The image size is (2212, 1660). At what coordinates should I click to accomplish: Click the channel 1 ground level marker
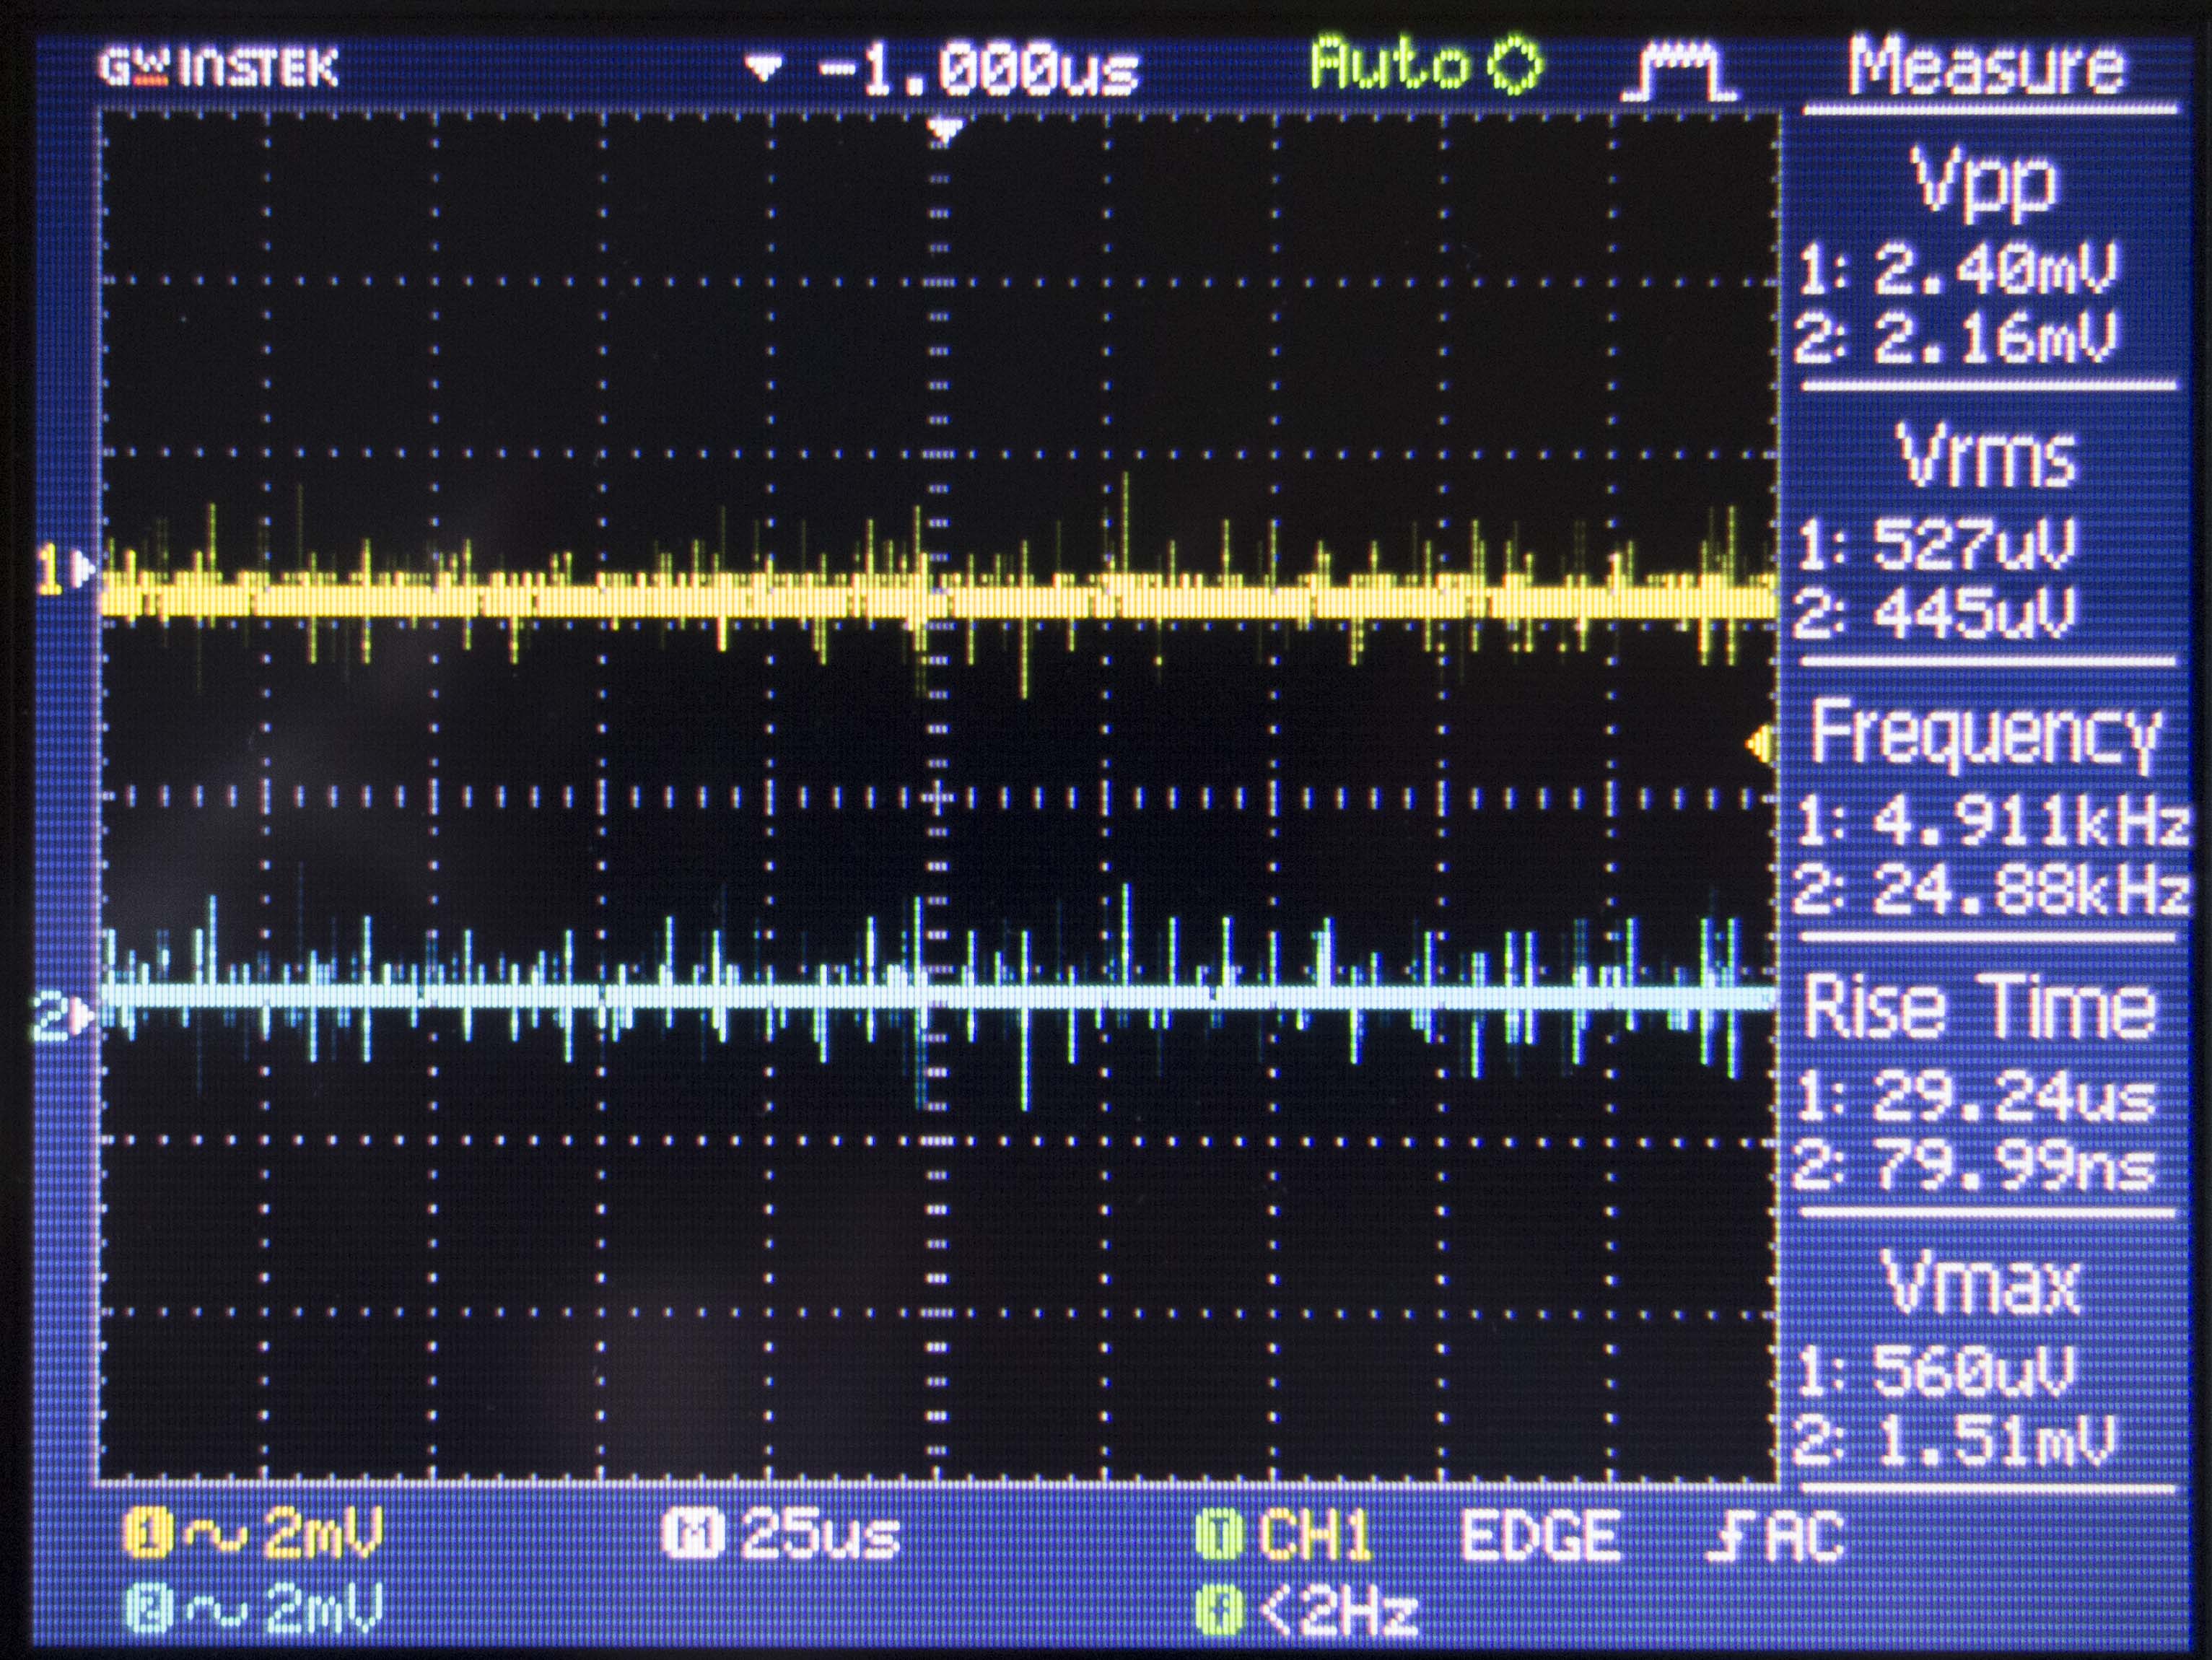pos(66,570)
